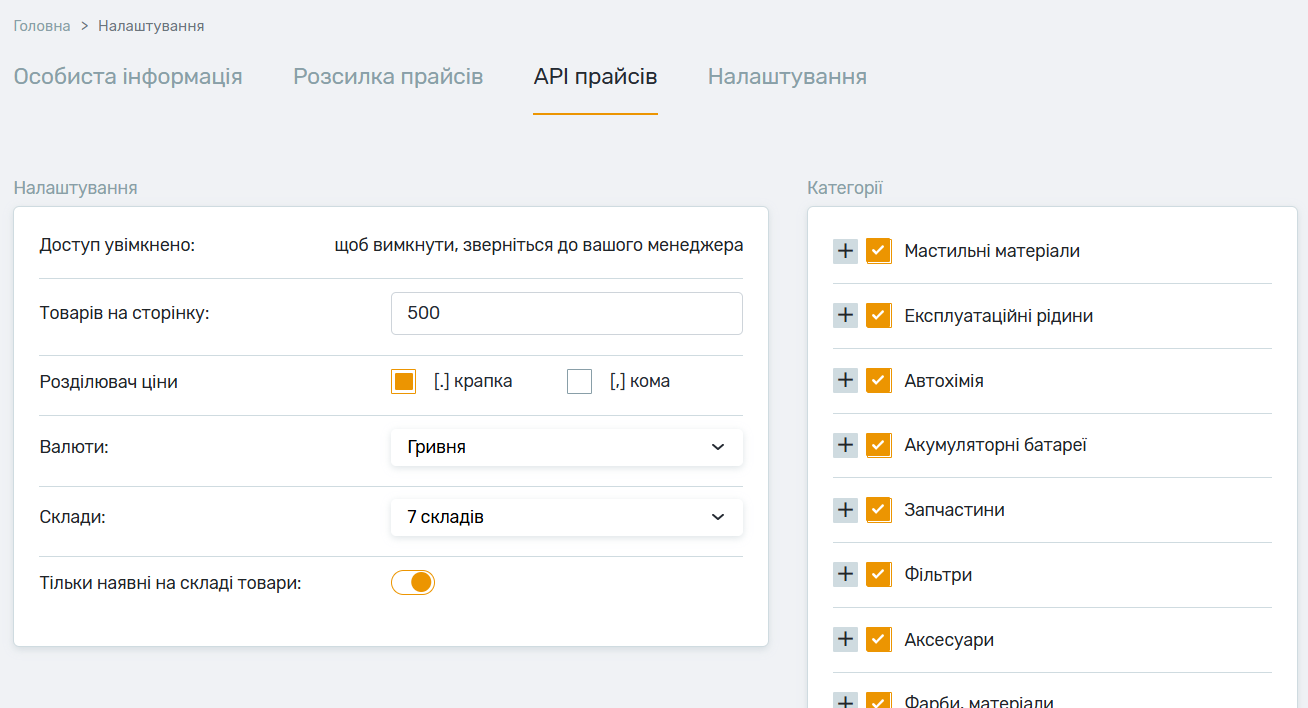The image size is (1308, 708).
Task: Click the Експлуатаційні рідини category label
Action: (999, 316)
